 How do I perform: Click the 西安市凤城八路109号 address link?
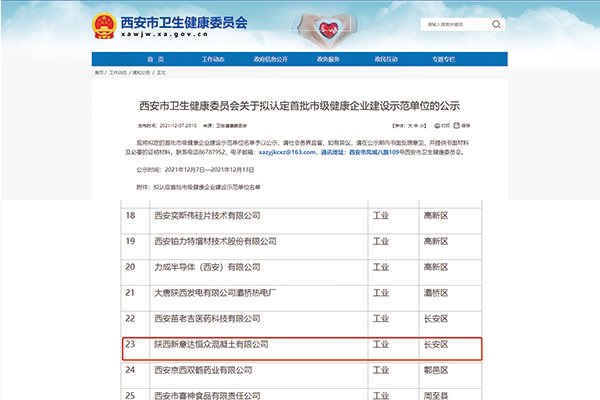[374, 152]
